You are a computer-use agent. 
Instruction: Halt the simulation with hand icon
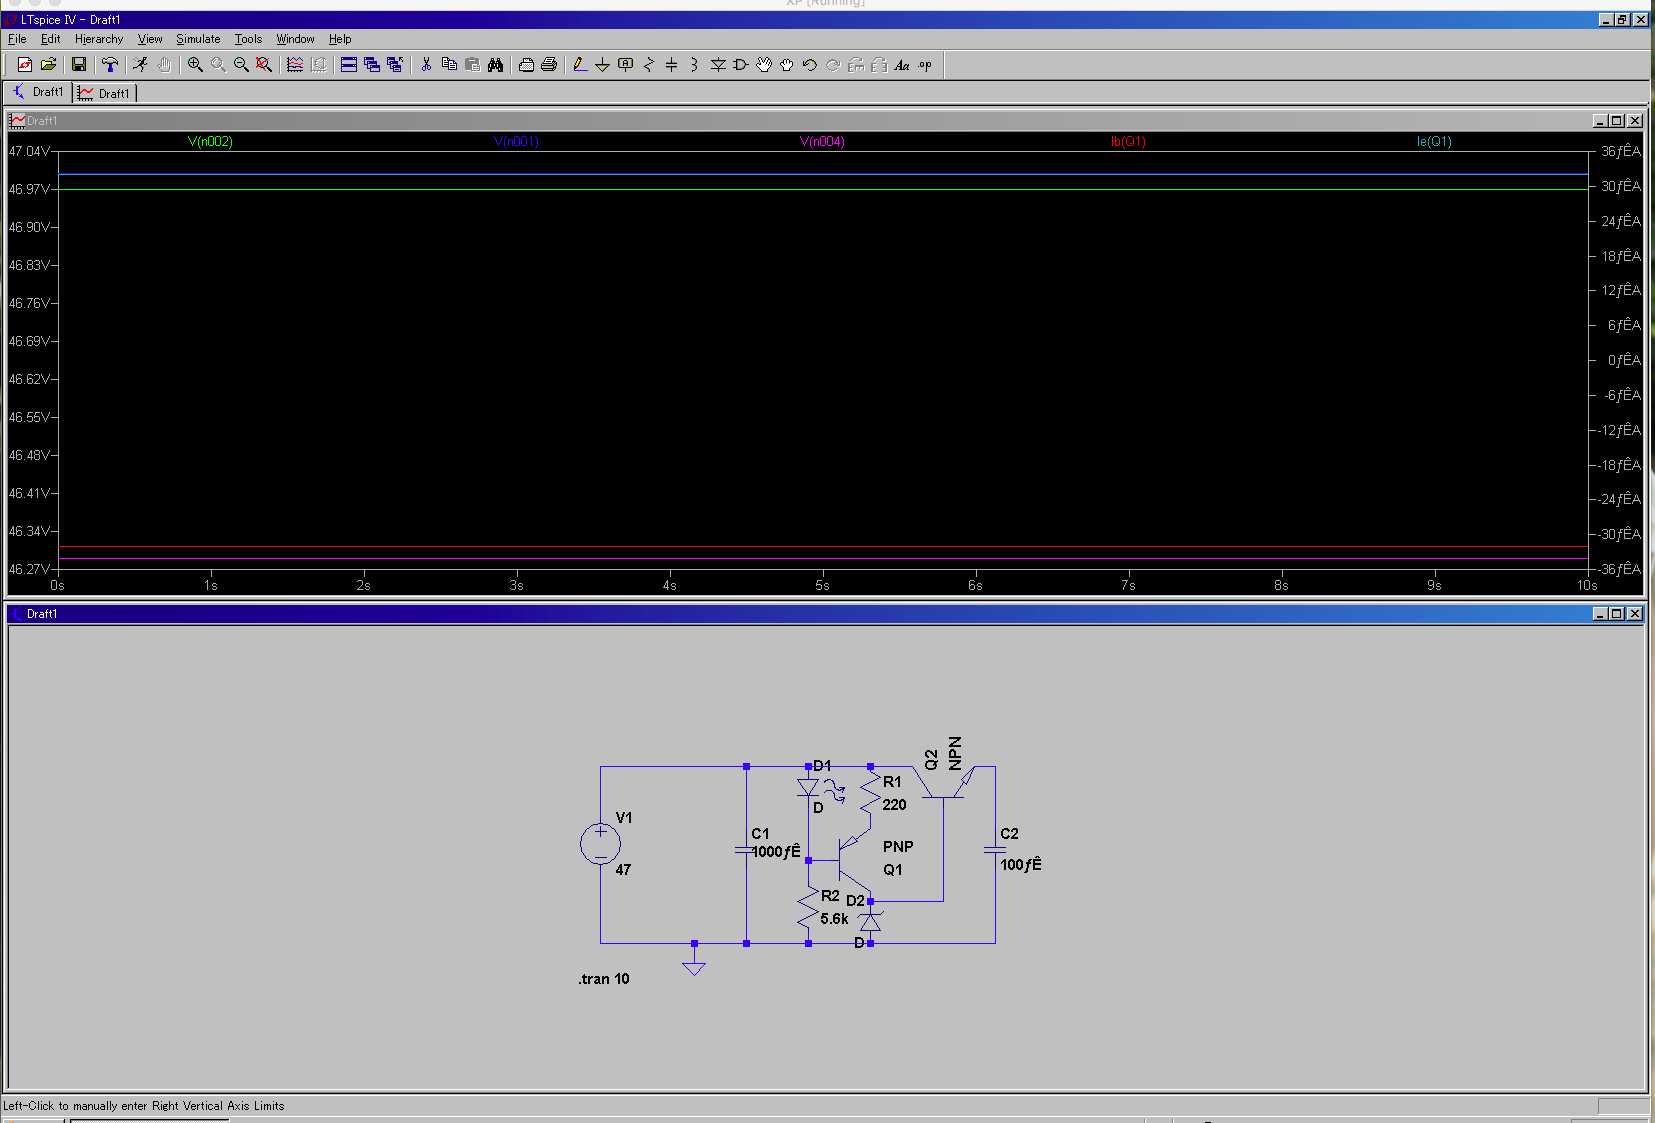point(164,65)
